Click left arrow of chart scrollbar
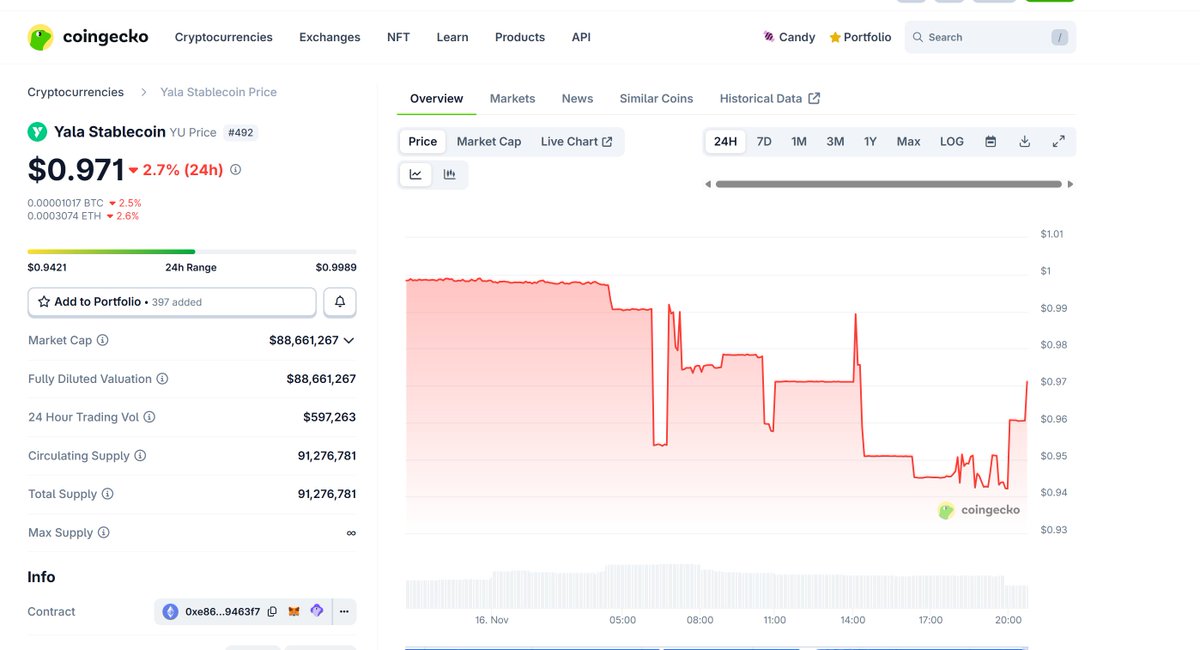The image size is (1200, 650). coord(708,184)
